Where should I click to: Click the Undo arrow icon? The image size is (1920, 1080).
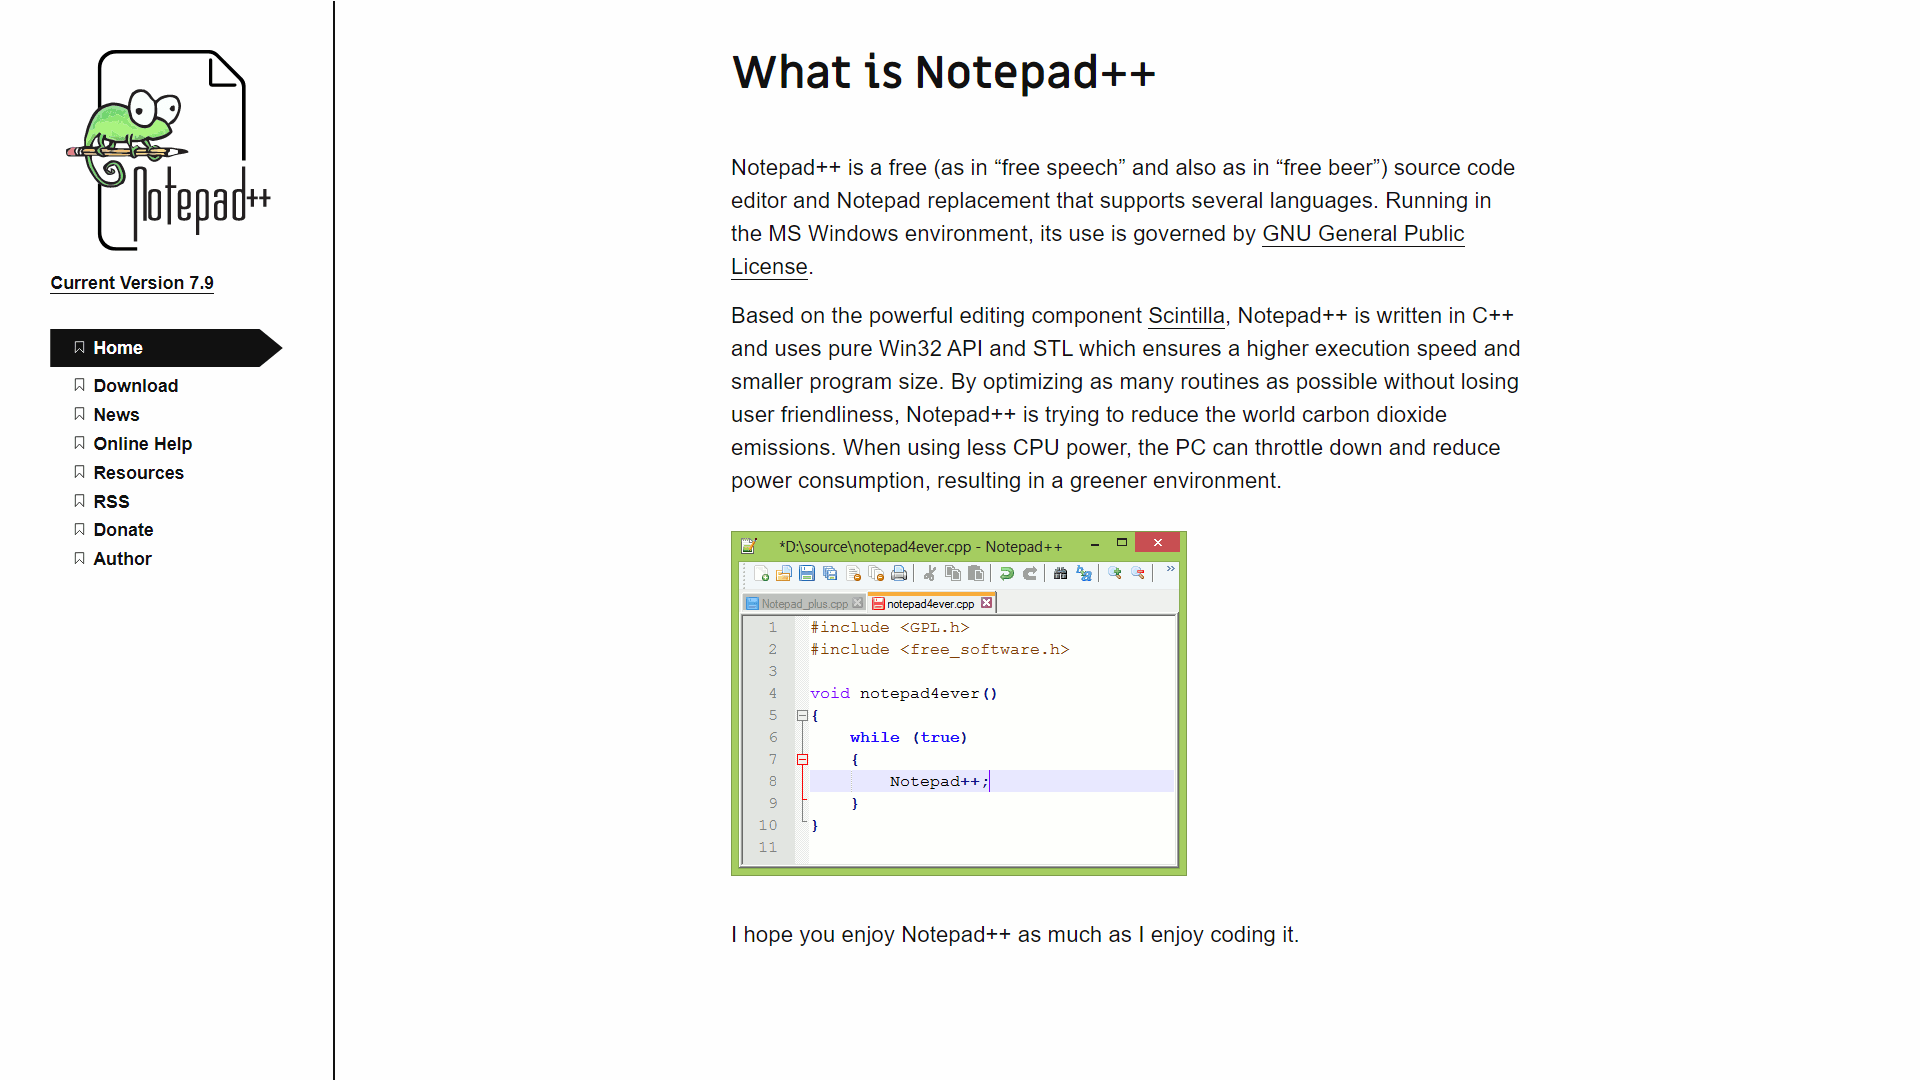[1007, 573]
